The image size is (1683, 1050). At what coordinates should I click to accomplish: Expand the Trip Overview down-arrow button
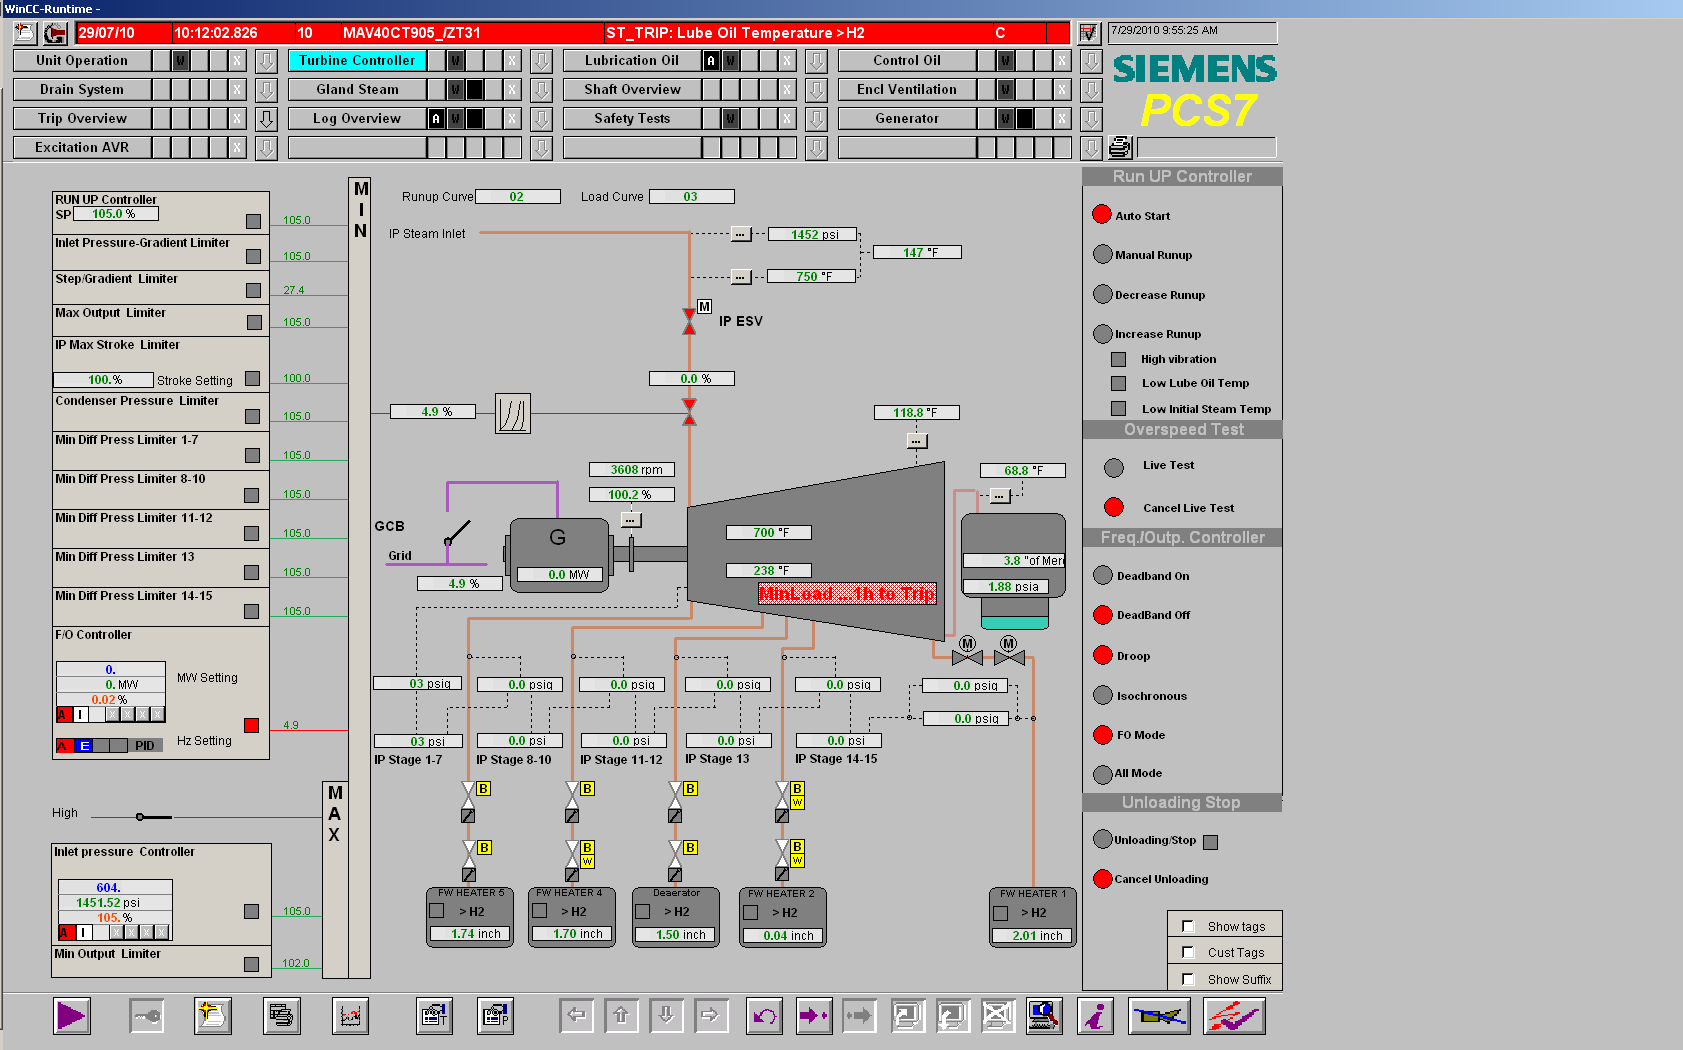point(266,119)
